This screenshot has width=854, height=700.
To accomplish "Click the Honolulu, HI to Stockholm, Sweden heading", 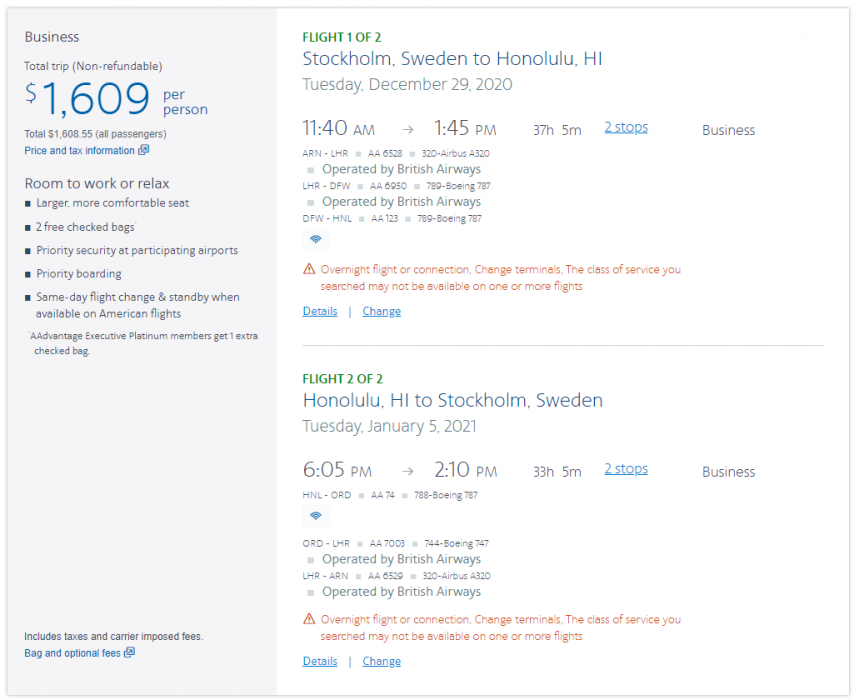I will 452,401.
